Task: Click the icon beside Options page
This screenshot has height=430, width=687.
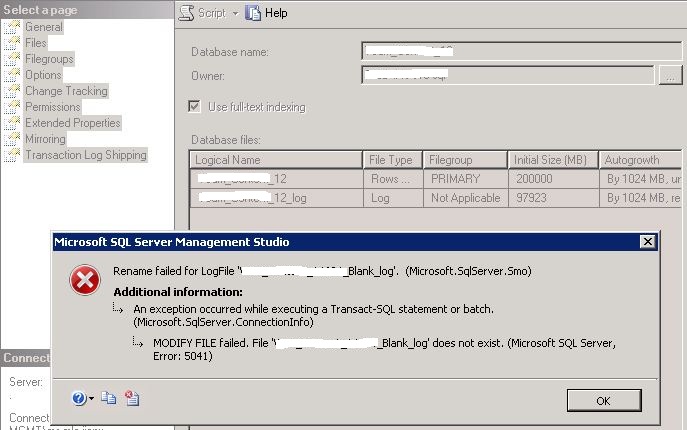Action: [12, 75]
